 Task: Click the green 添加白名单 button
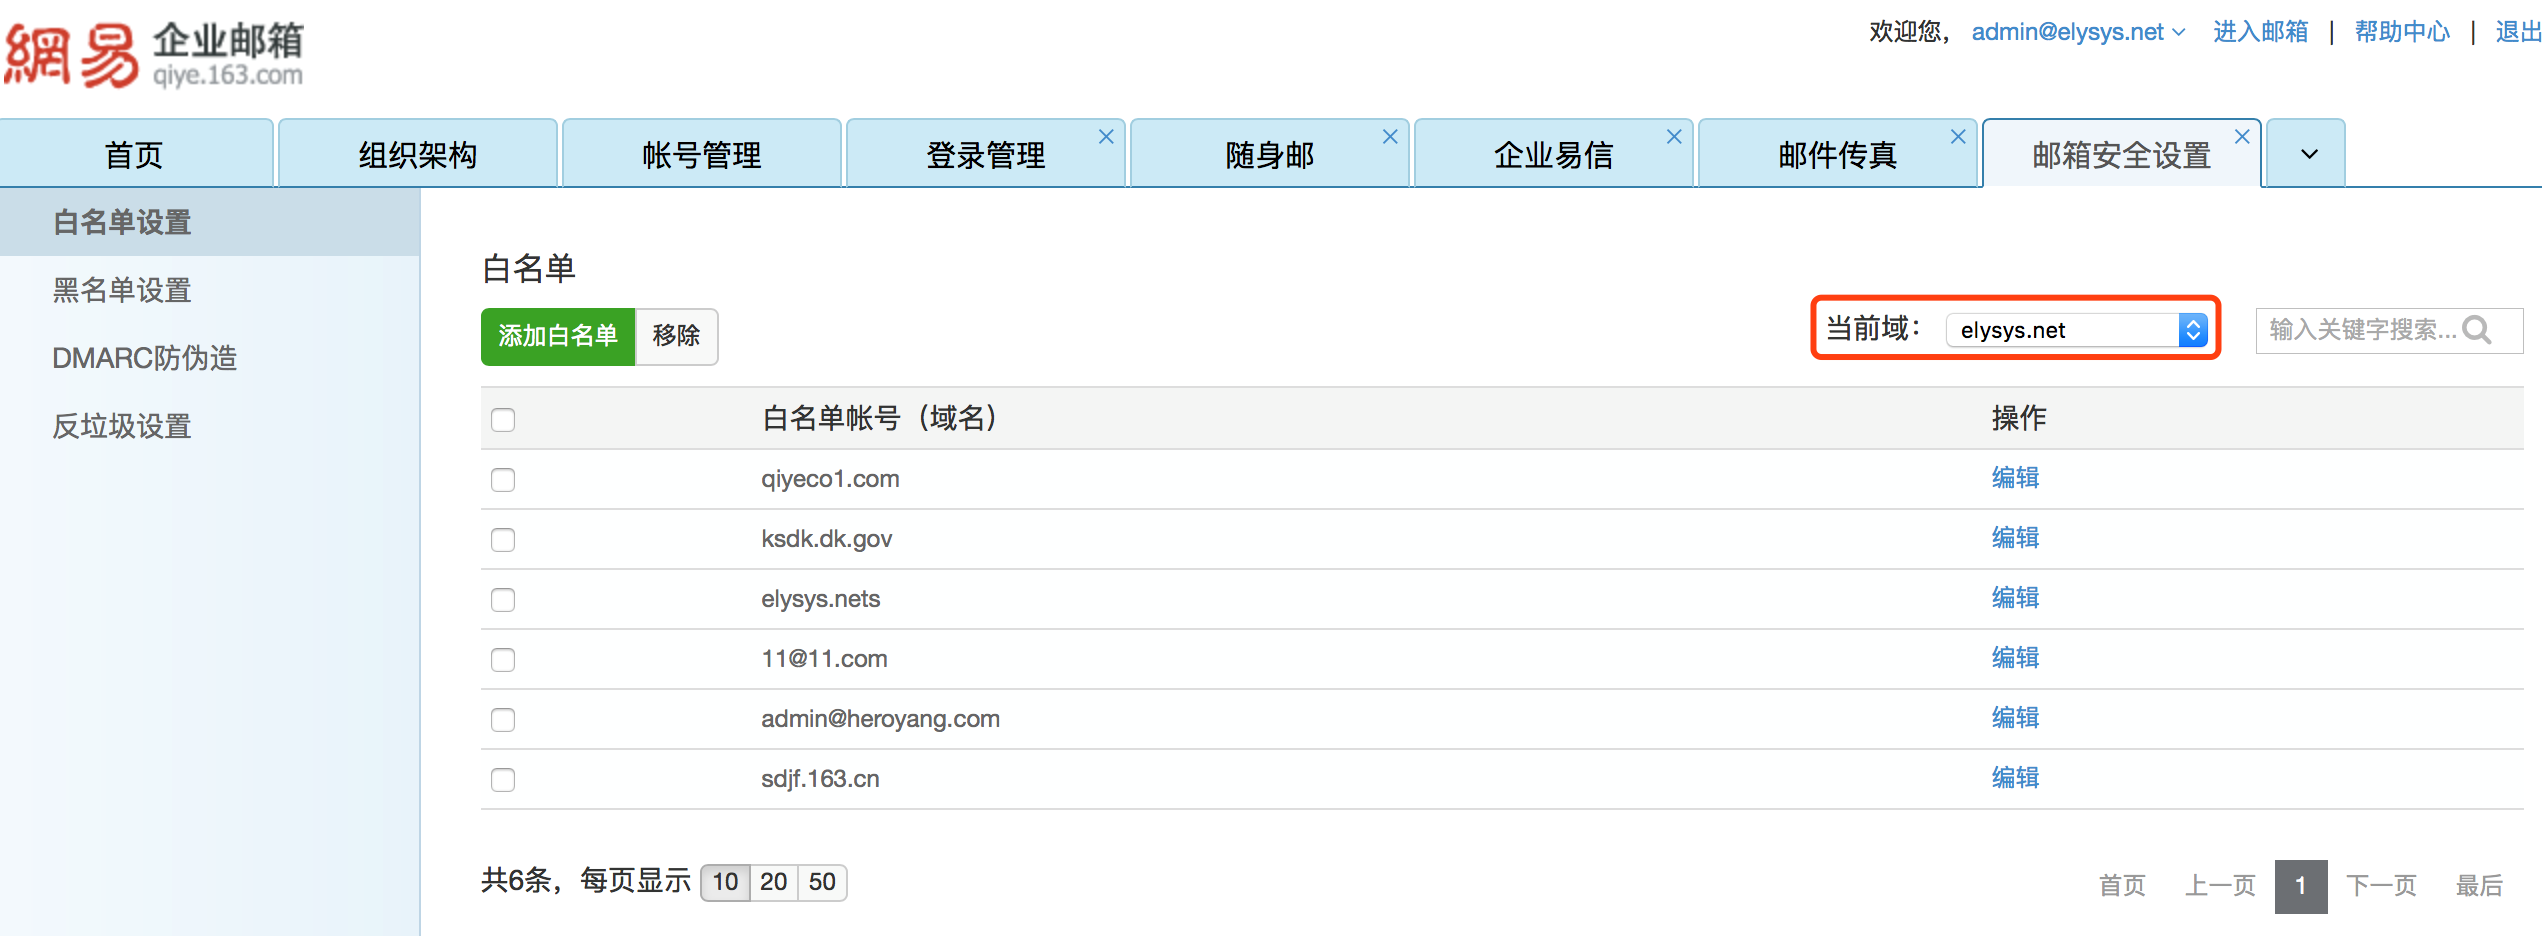tap(558, 336)
